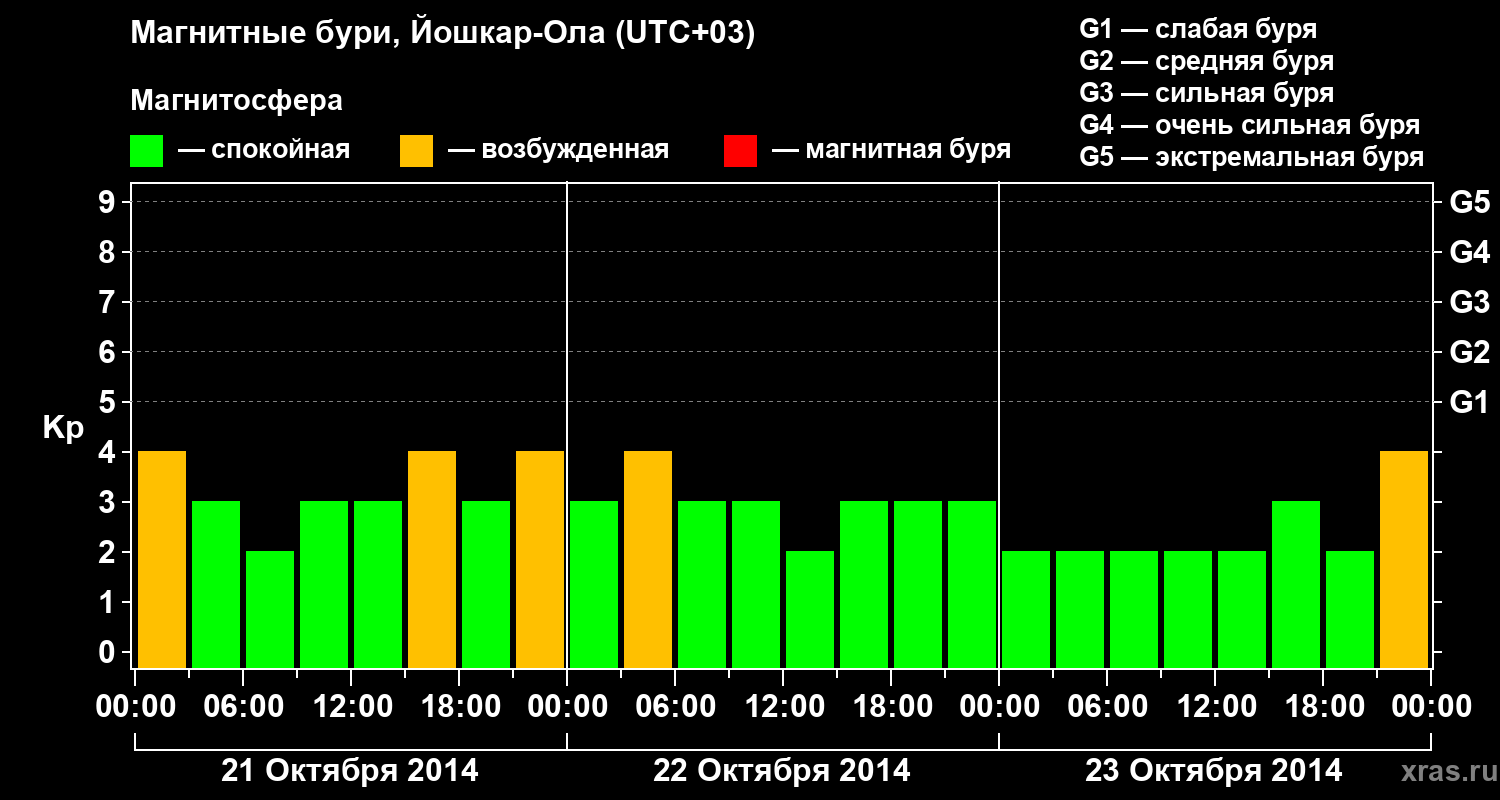Screen dimensions: 1500x800
Task: Click the '0' tick on the Kp axis
Action: point(108,652)
